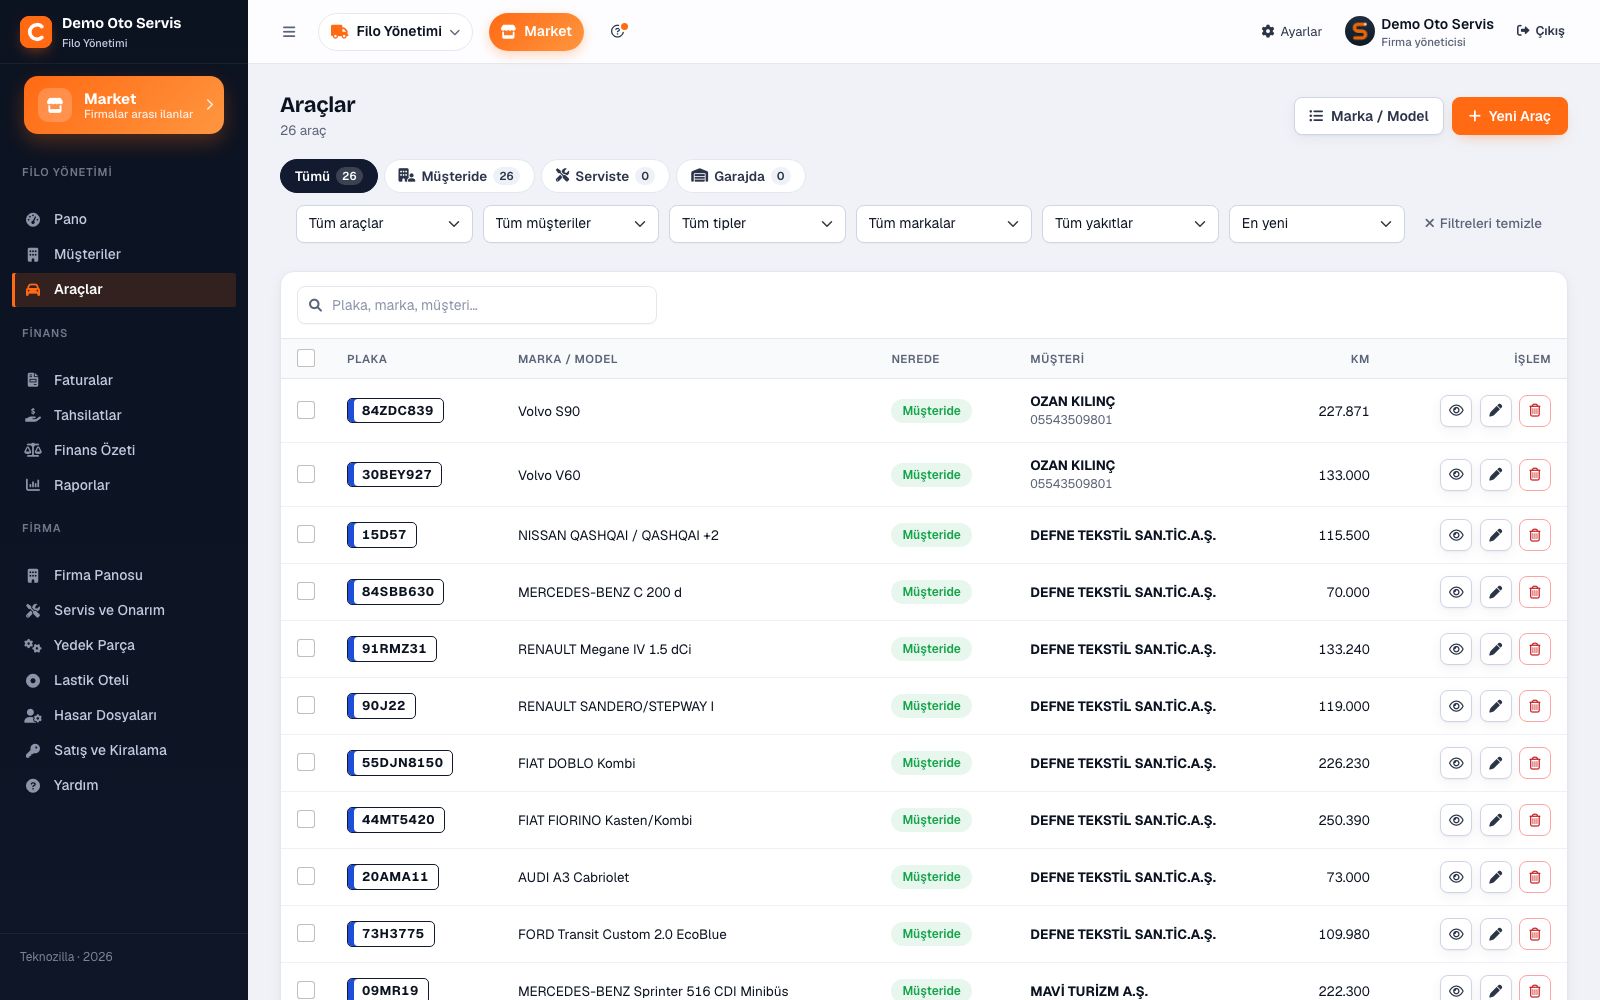Screen dimensions: 1600x1000
Task: Toggle the sidebar hamburger menu icon
Action: tap(289, 32)
